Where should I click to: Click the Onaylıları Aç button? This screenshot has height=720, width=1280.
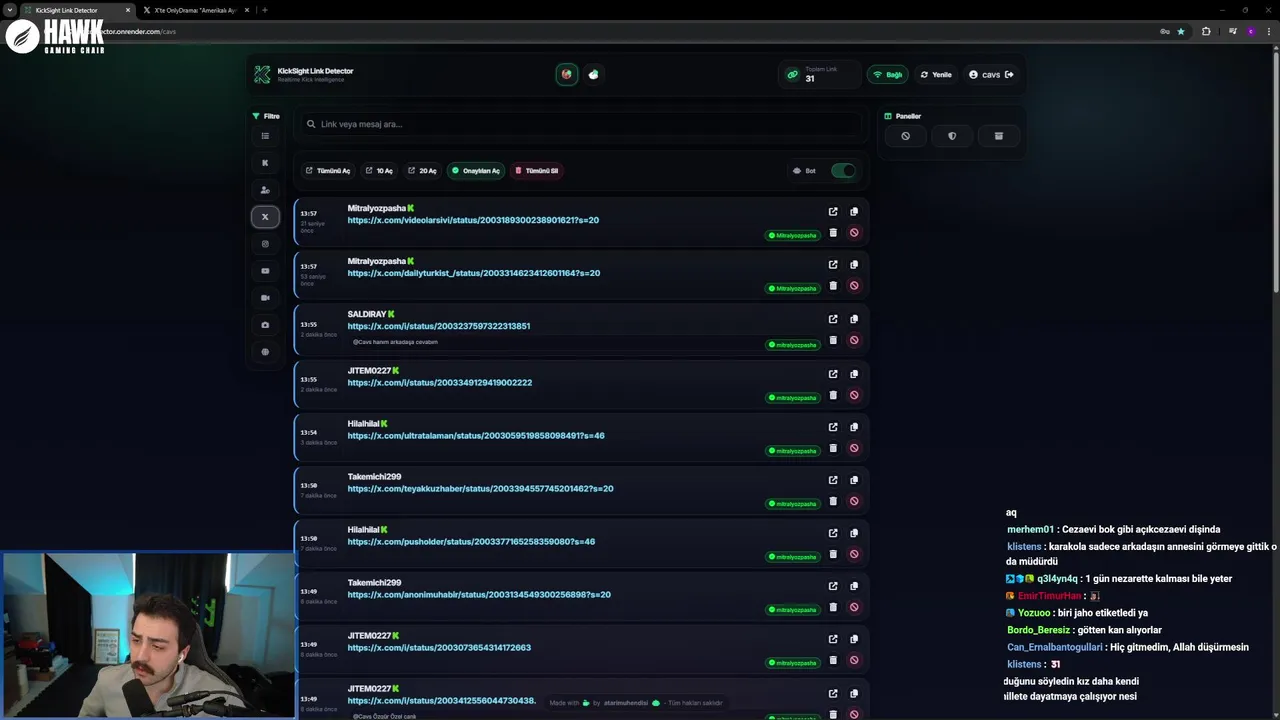pos(476,171)
